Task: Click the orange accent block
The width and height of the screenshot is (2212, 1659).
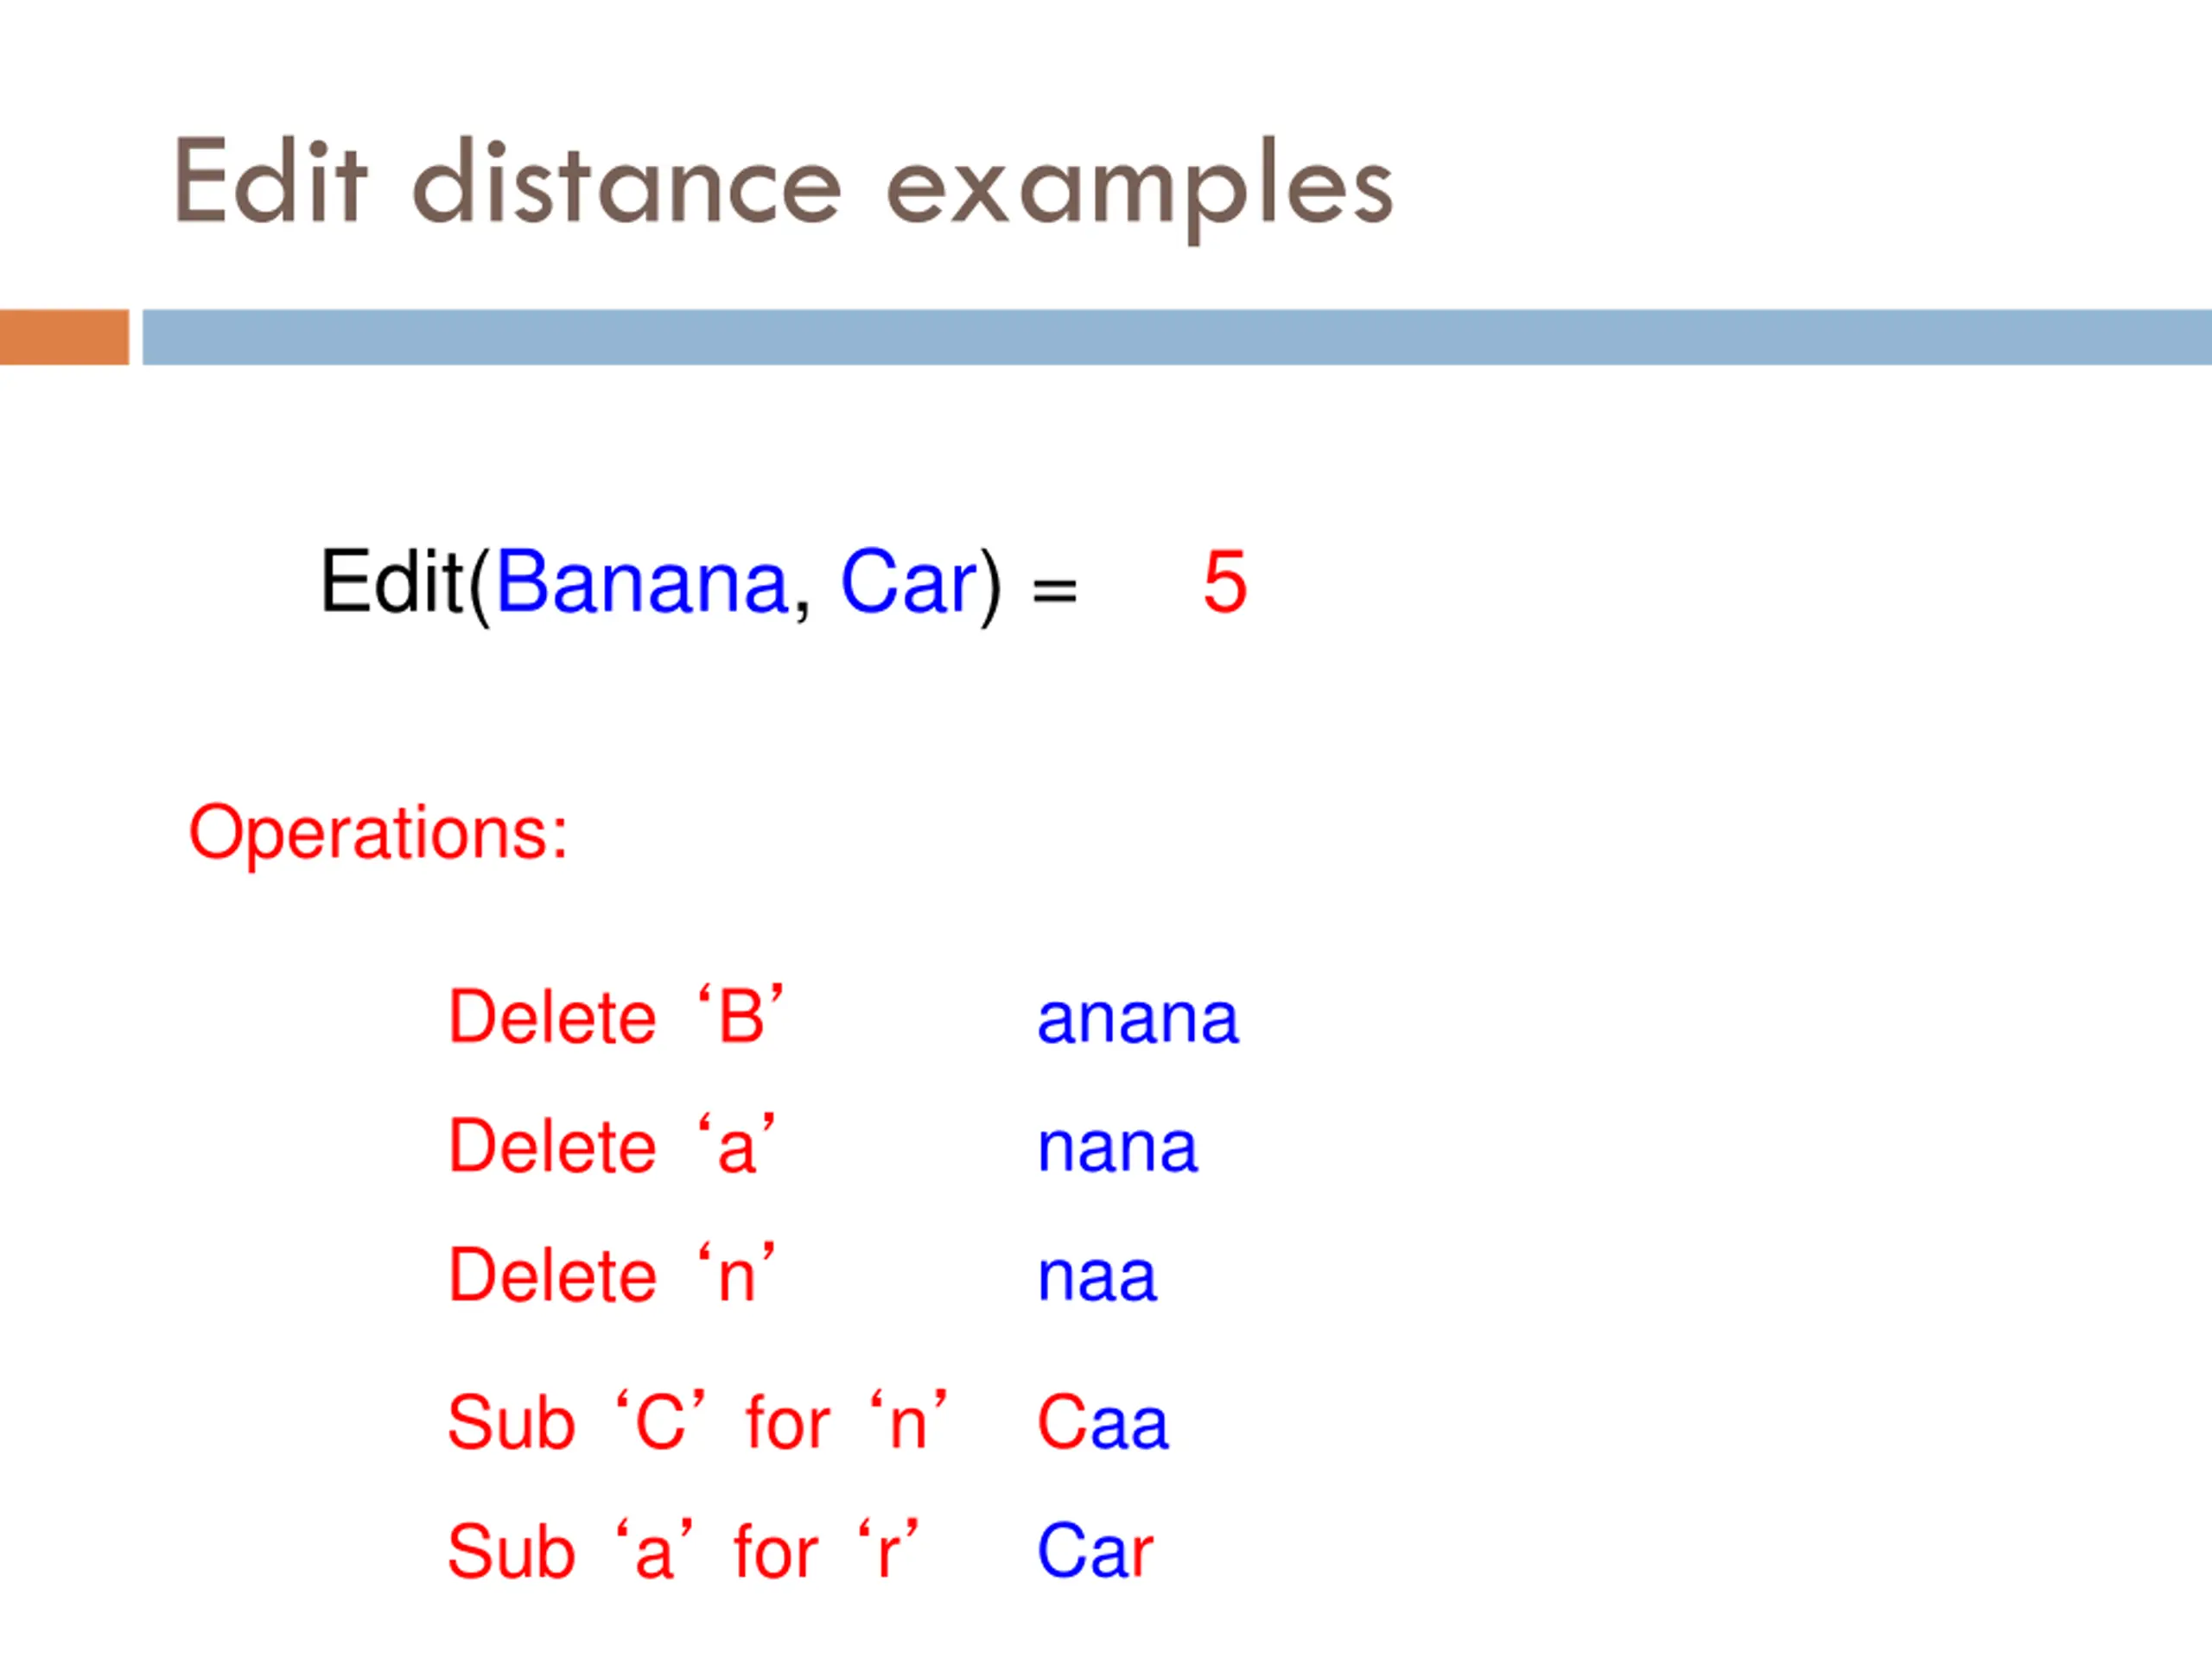Action: pos(64,337)
